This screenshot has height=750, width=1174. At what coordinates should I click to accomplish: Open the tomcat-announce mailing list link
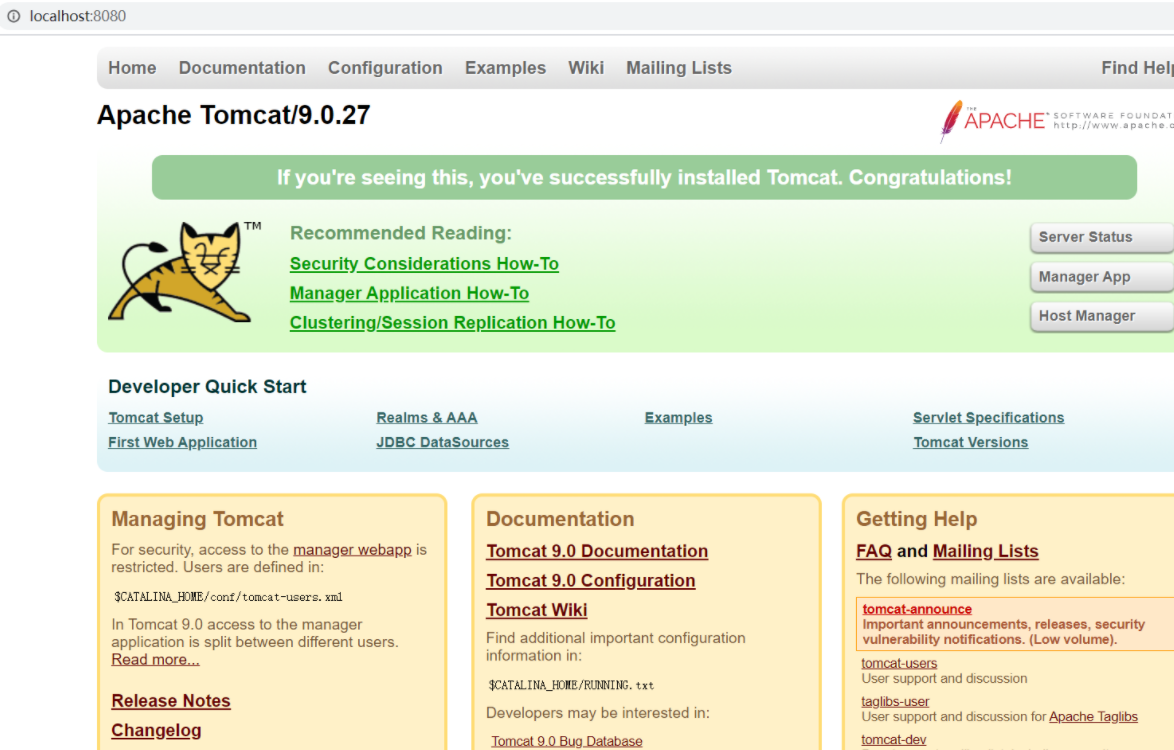click(916, 609)
